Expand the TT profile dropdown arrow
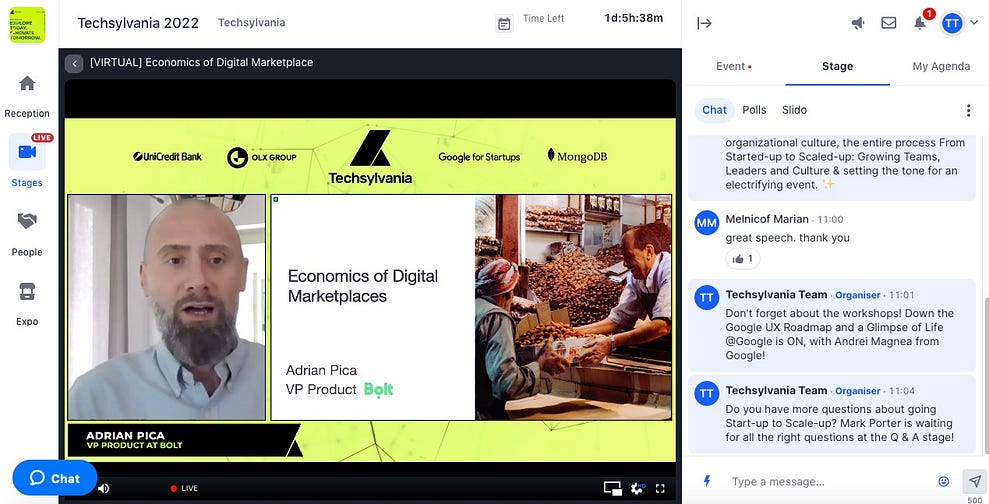Screen dimensions: 989x504 (974, 23)
